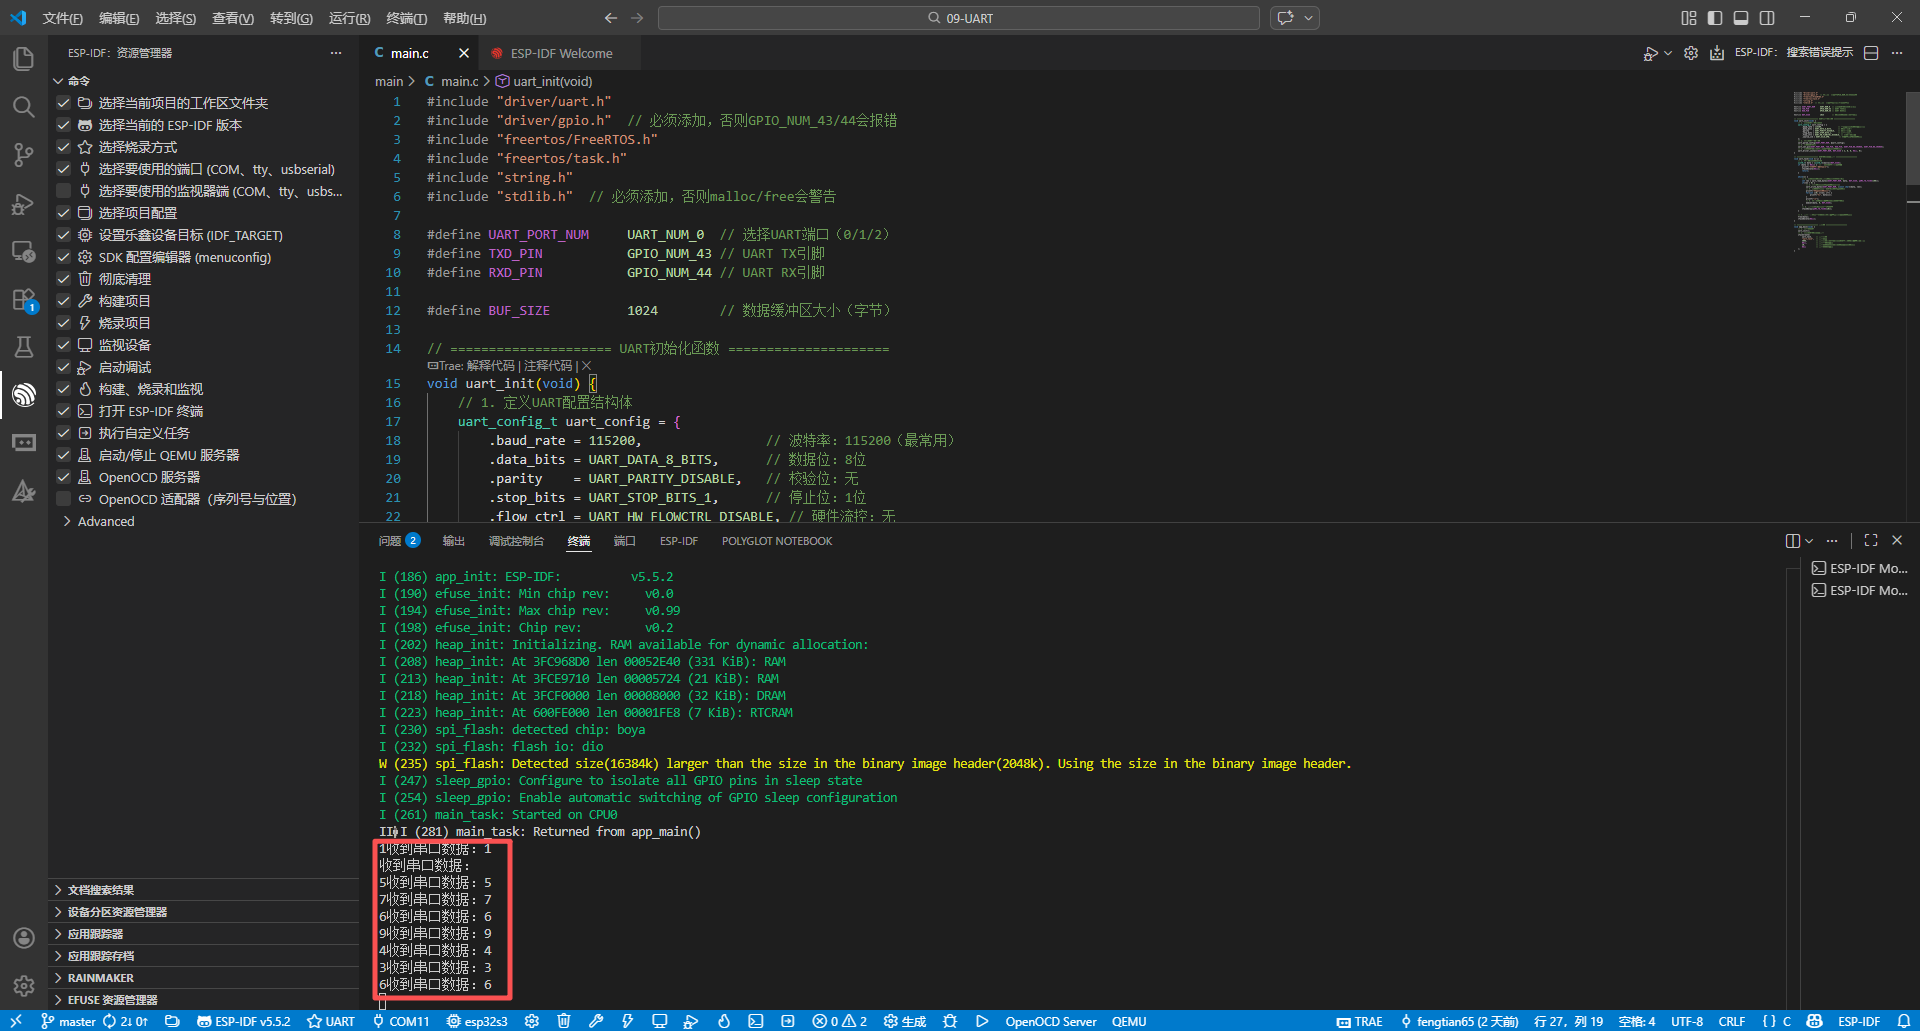Toggle checkbox for 启动调试
Image resolution: width=1920 pixels, height=1031 pixels.
[x=64, y=367]
